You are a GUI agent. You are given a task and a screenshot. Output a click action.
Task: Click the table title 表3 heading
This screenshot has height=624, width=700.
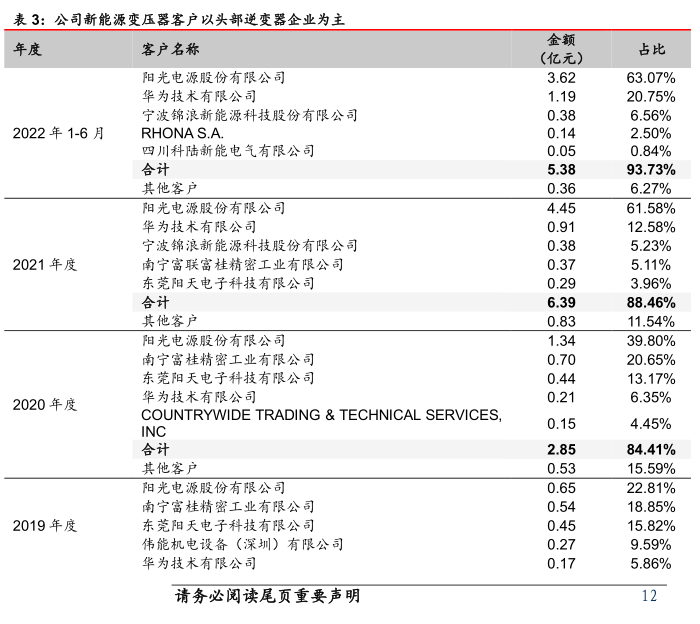click(x=179, y=19)
